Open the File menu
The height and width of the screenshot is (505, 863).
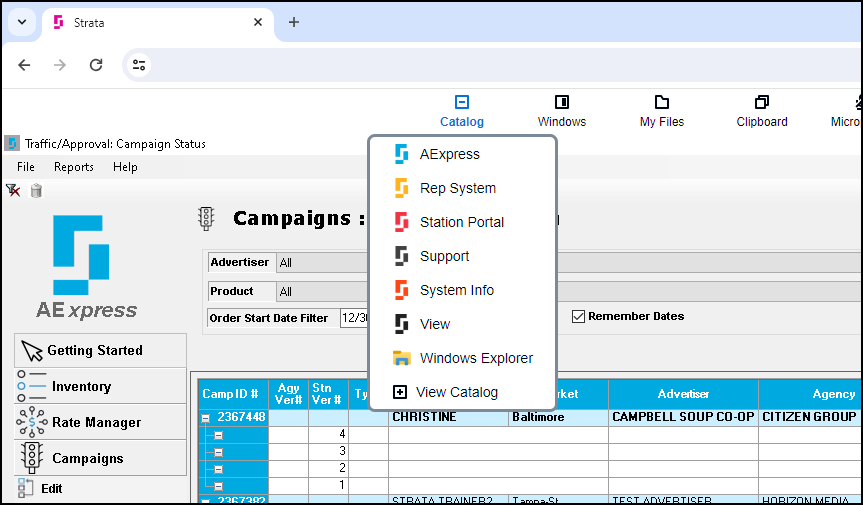pos(26,167)
